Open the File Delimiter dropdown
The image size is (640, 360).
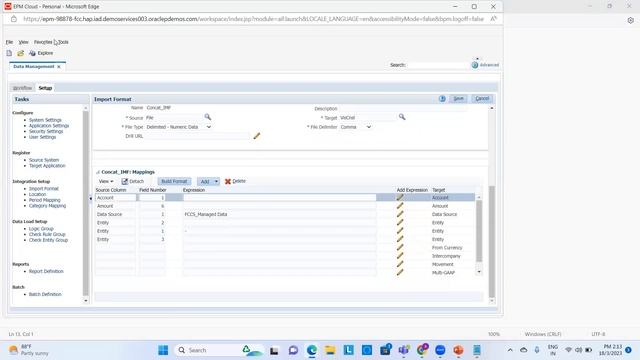click(x=369, y=127)
